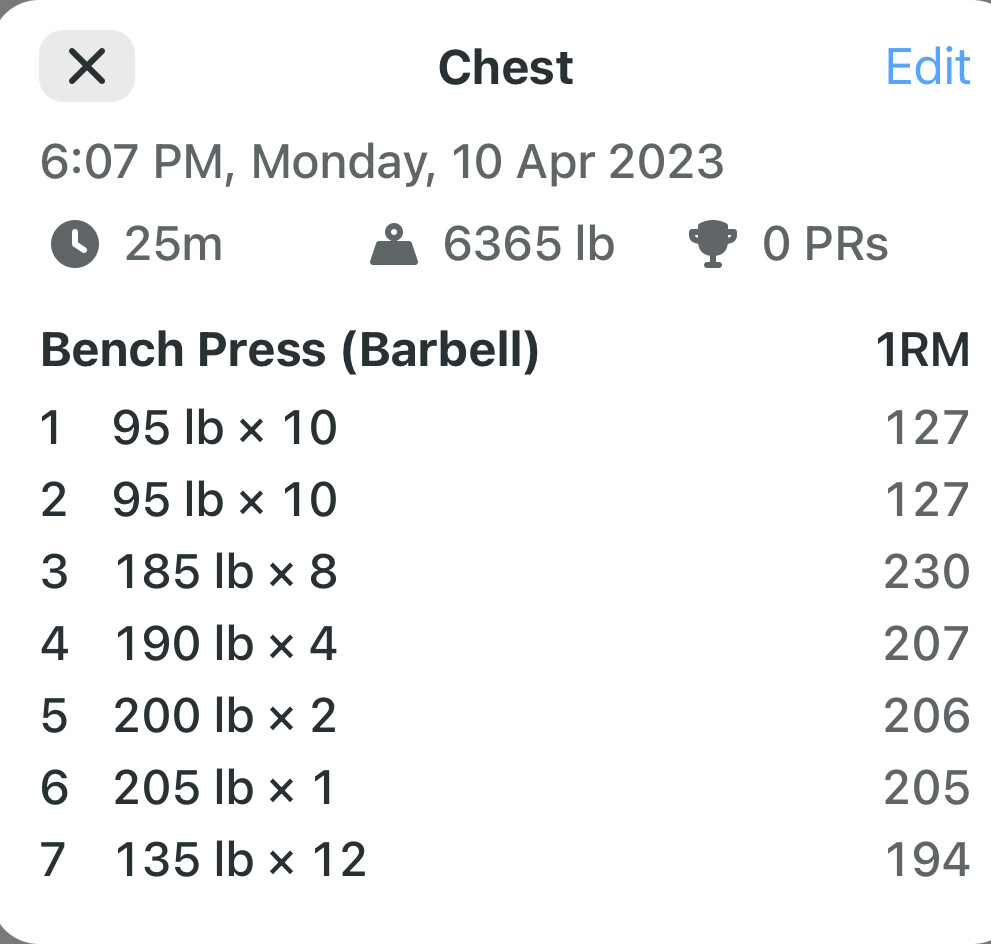This screenshot has width=991, height=944.
Task: Select set 3, 185 lb × 8
Action: 505,572
